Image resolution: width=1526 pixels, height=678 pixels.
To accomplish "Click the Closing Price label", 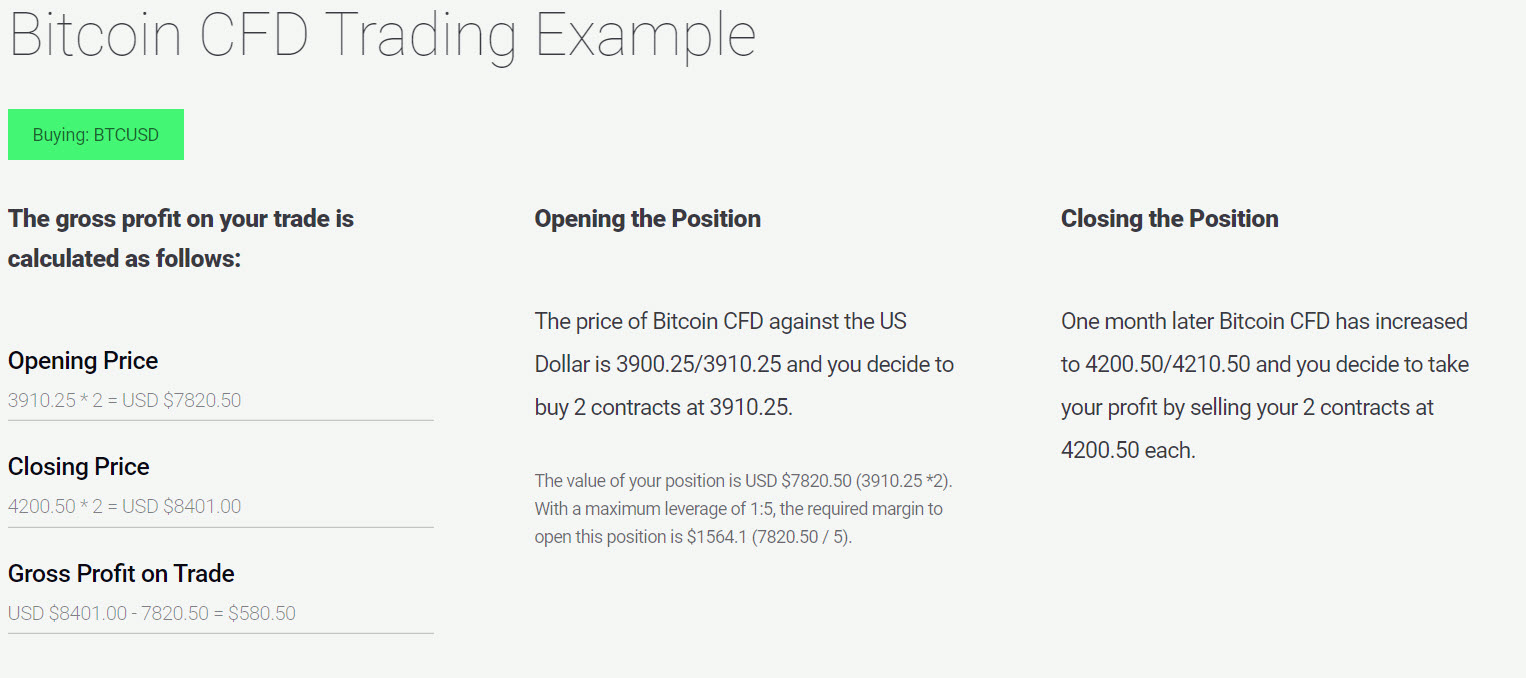I will pos(79,466).
